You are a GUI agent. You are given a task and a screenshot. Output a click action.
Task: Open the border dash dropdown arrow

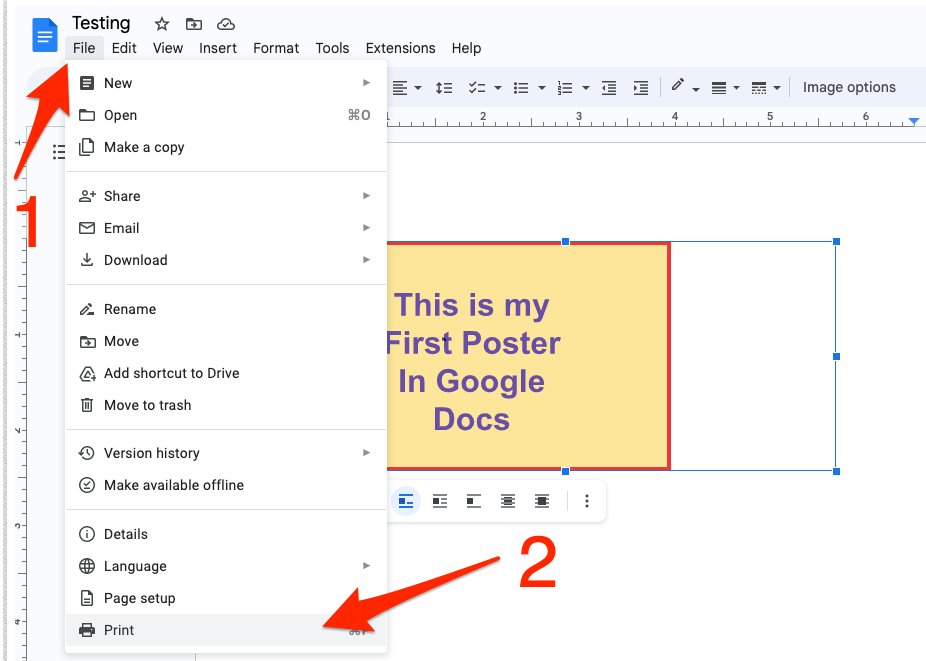click(777, 88)
